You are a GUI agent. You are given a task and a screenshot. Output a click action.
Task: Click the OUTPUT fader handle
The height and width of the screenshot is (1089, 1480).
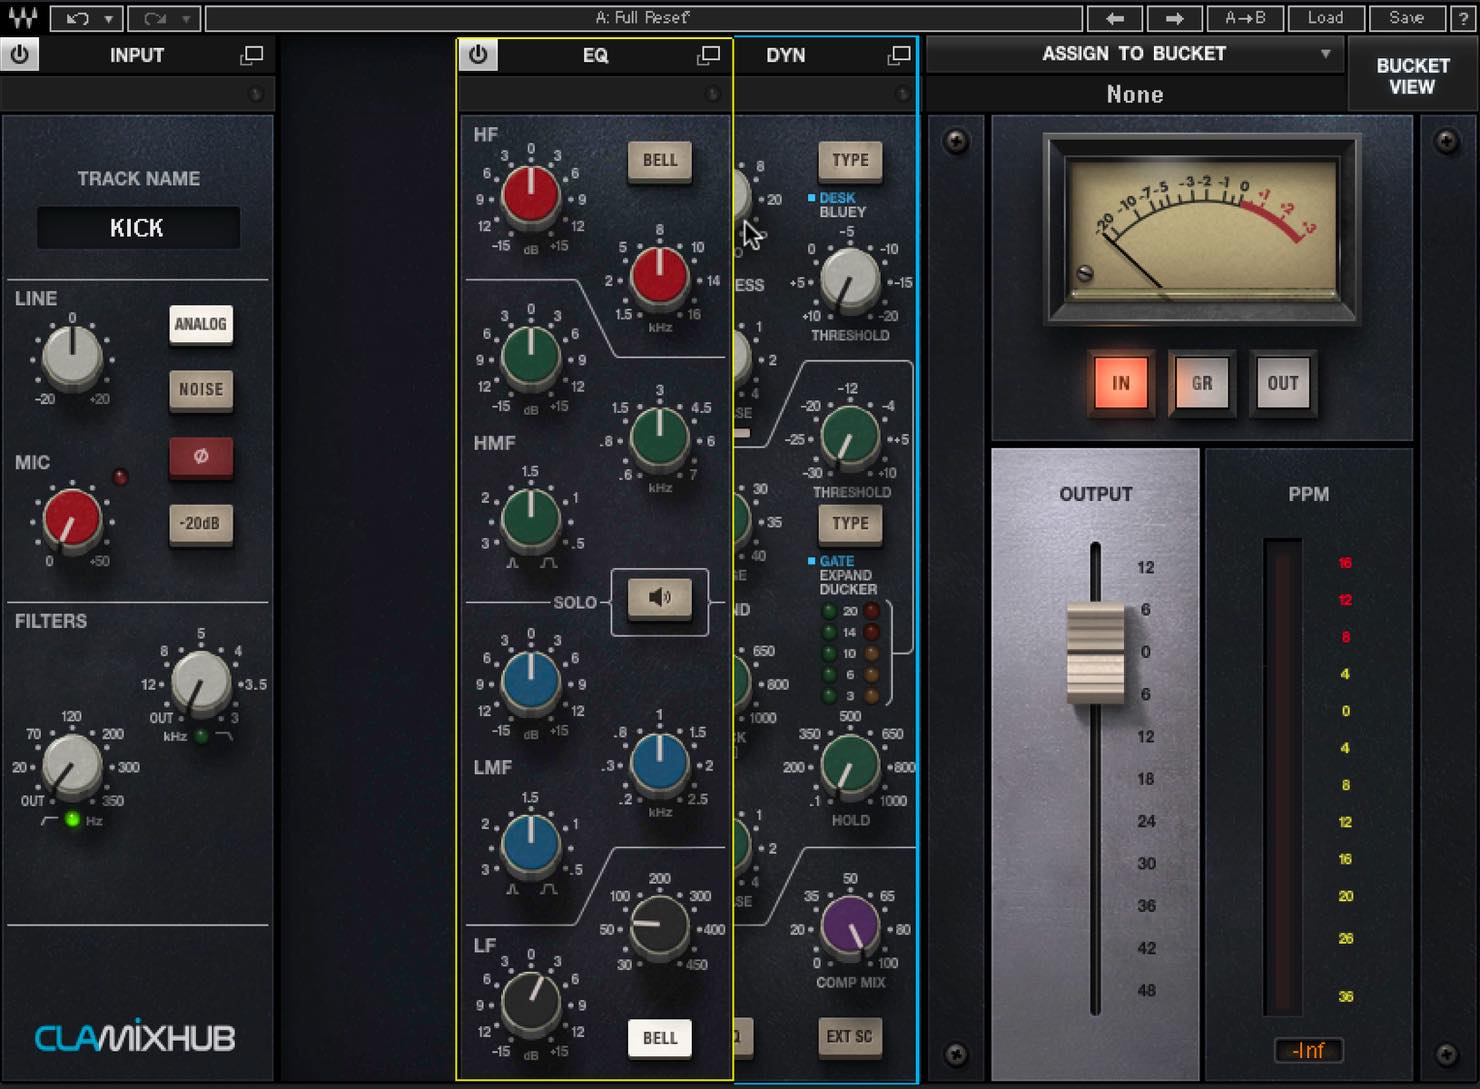coord(1096,653)
